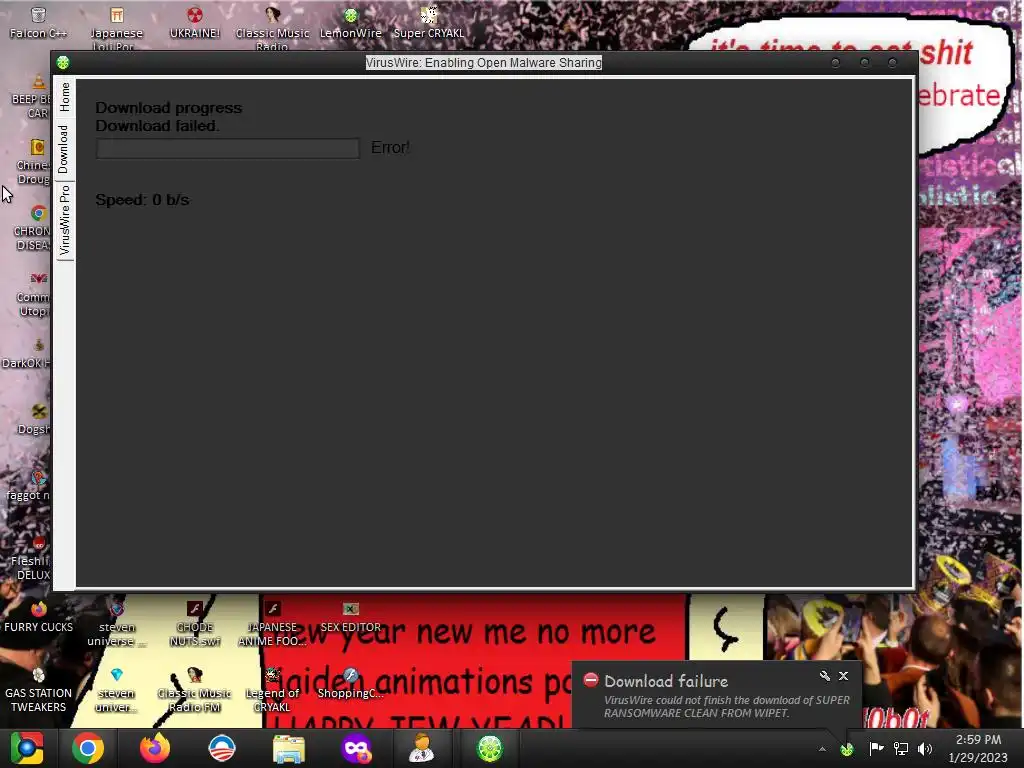1024x768 pixels.
Task: Click the Start button on taskbar
Action: [27, 748]
